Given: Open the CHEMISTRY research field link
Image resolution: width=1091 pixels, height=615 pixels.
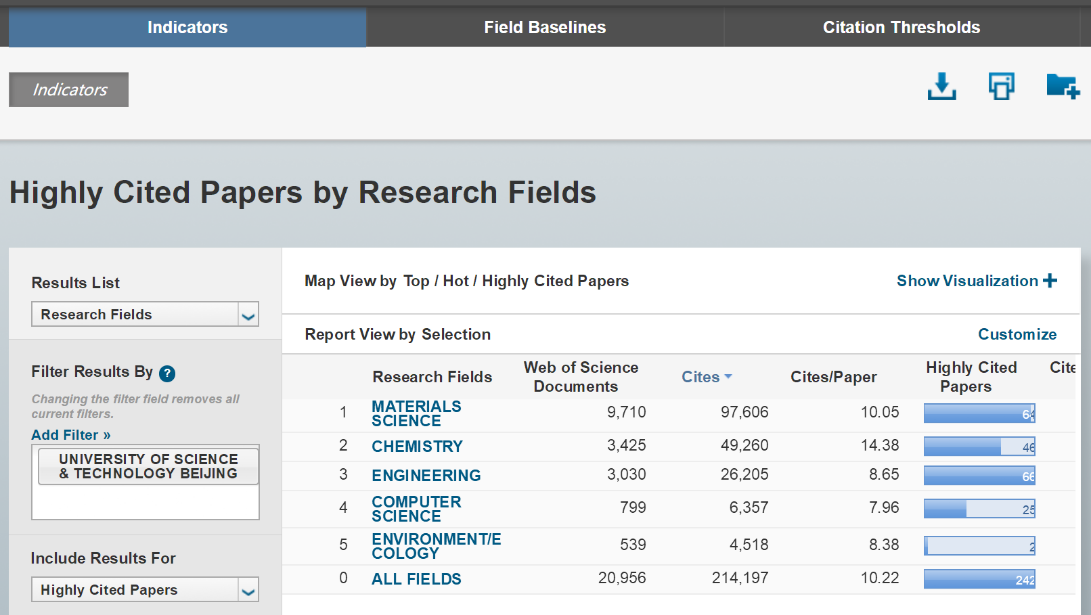Looking at the screenshot, I should 417,446.
